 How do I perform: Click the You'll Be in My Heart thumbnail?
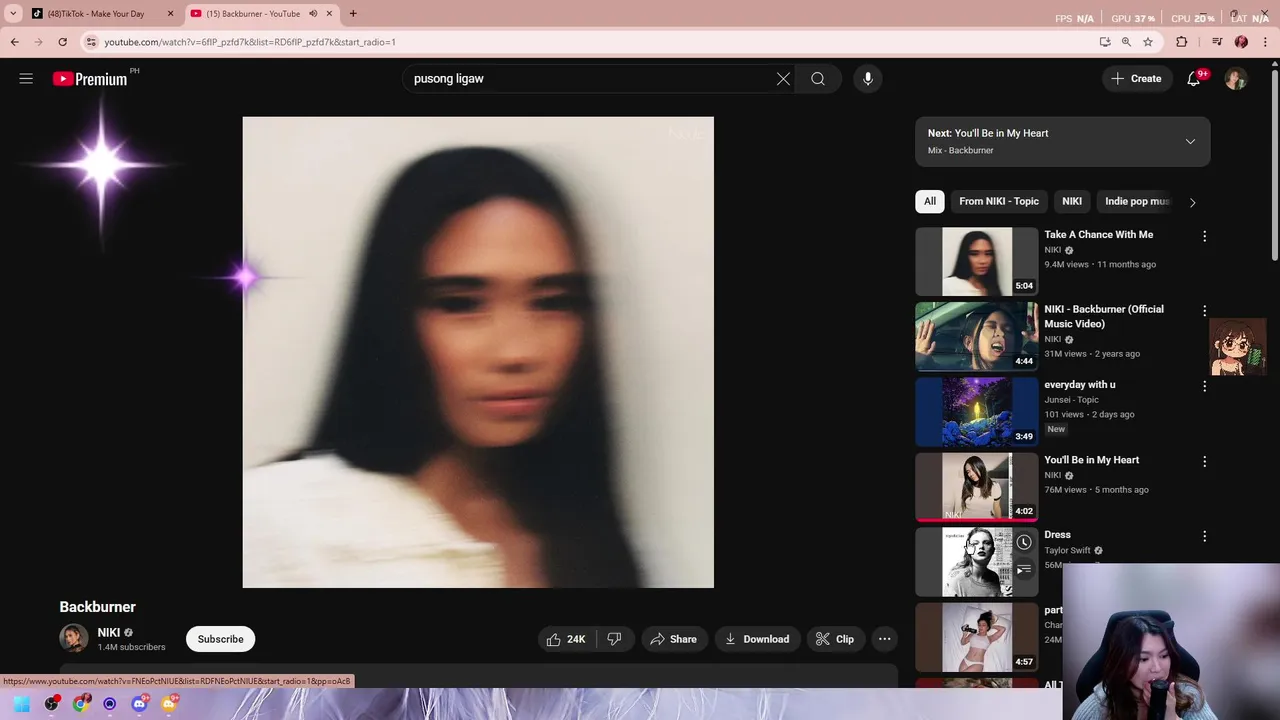click(x=977, y=487)
